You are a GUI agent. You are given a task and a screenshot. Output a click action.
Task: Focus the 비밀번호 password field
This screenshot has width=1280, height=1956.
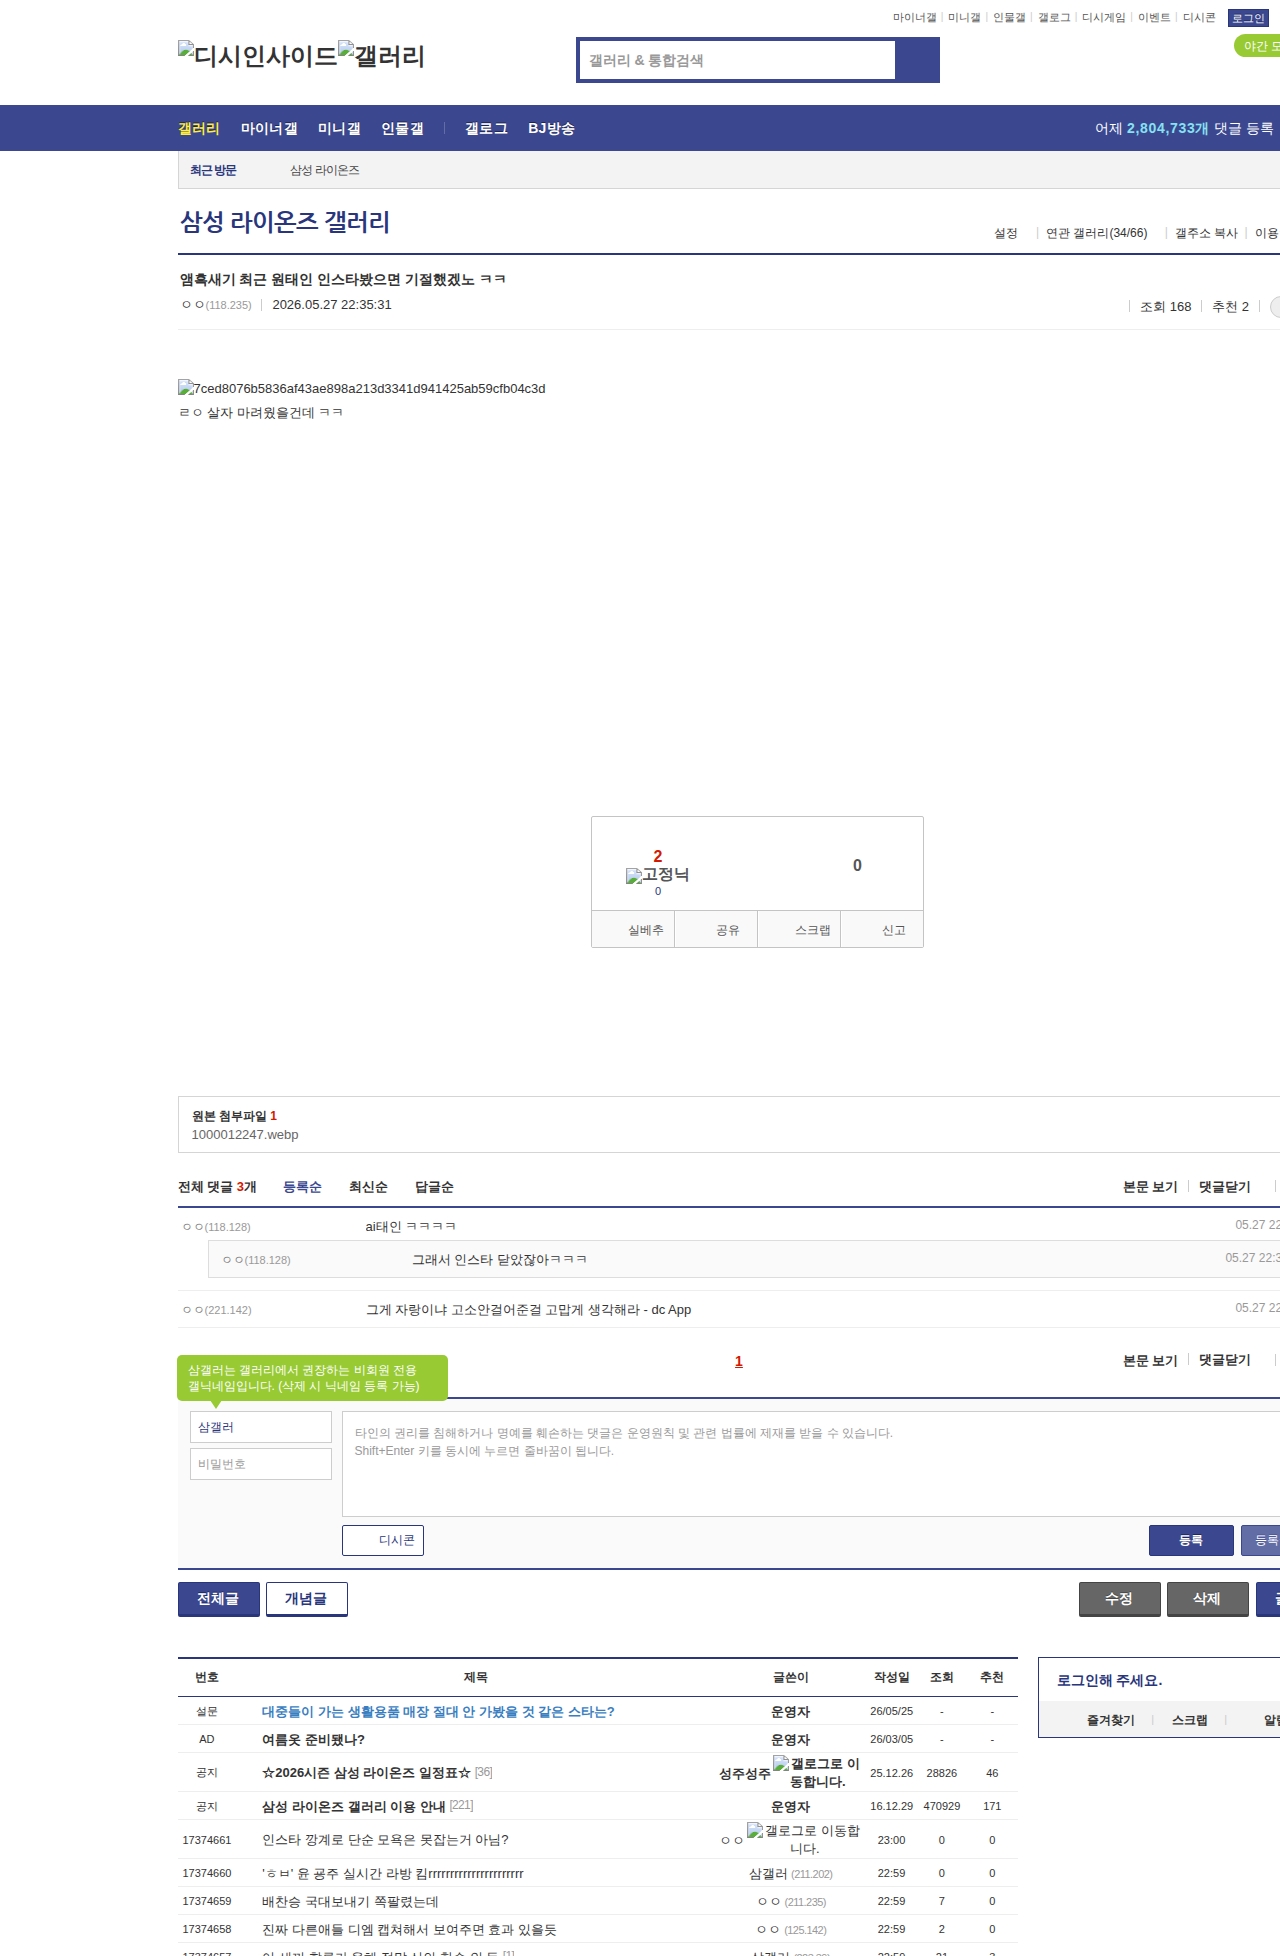261,1464
